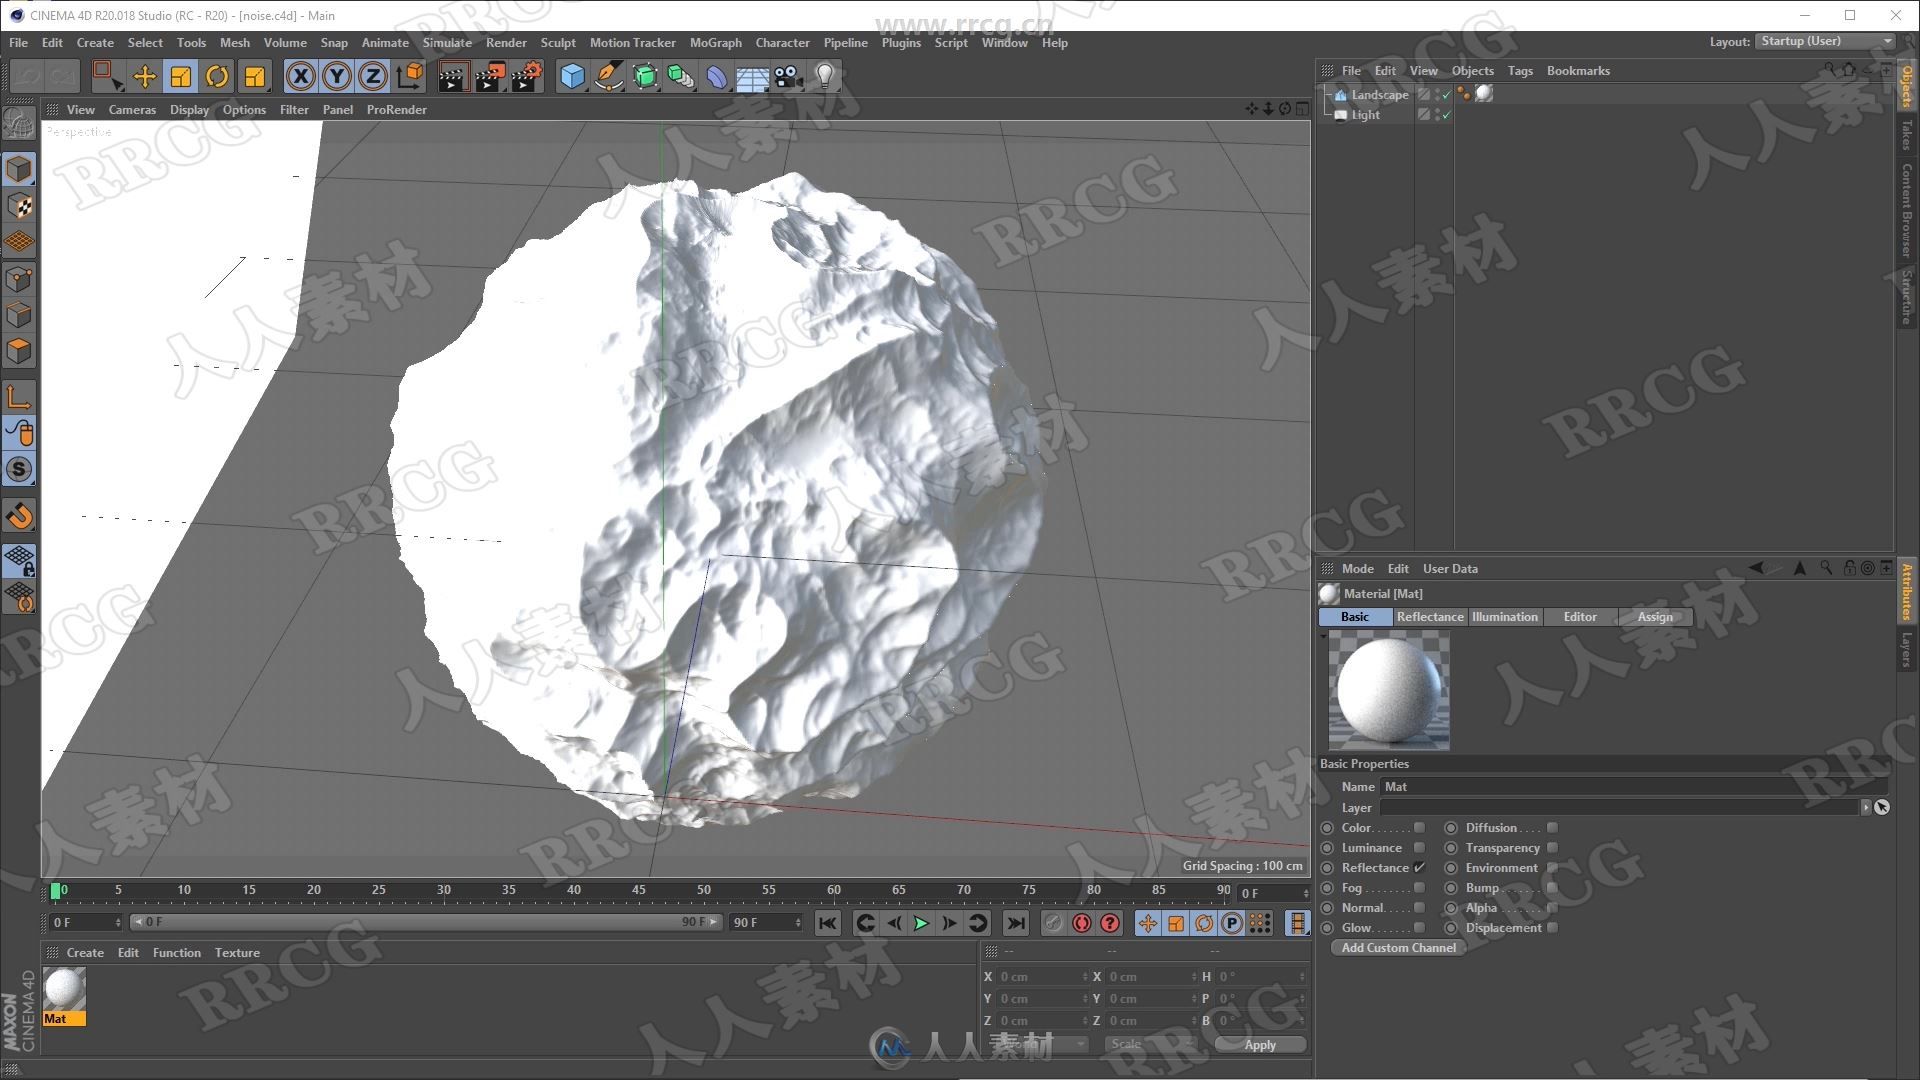Select the Light object
Image resolution: width=1920 pixels, height=1080 pixels.
1365,115
